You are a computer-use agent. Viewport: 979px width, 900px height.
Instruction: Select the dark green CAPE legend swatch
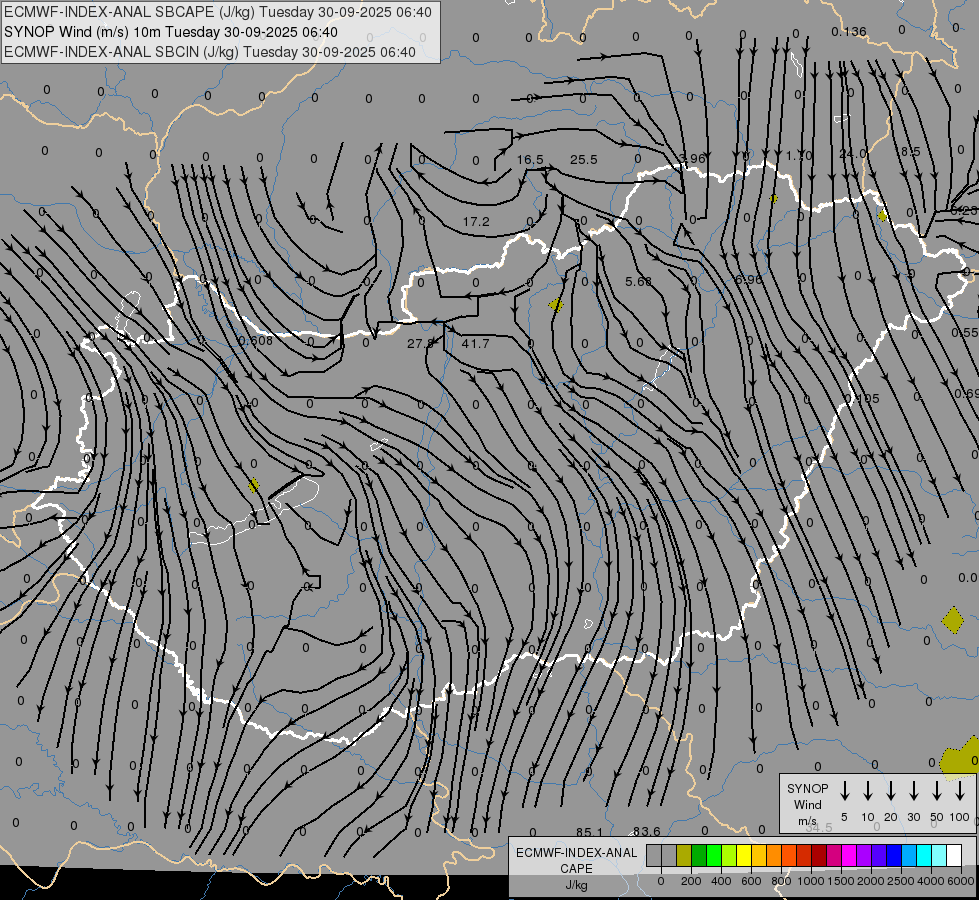tap(699, 856)
